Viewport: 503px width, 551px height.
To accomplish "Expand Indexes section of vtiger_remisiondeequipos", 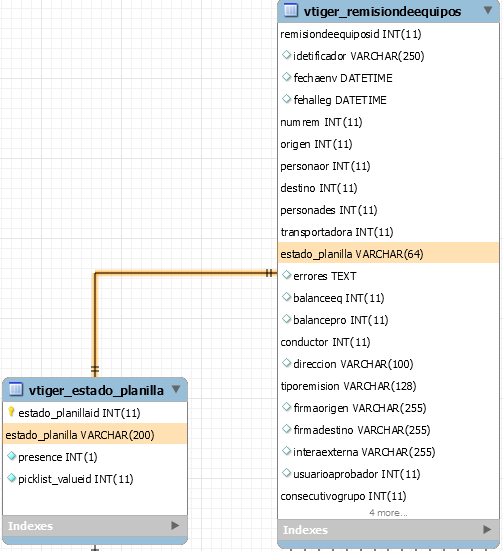I will [487, 529].
